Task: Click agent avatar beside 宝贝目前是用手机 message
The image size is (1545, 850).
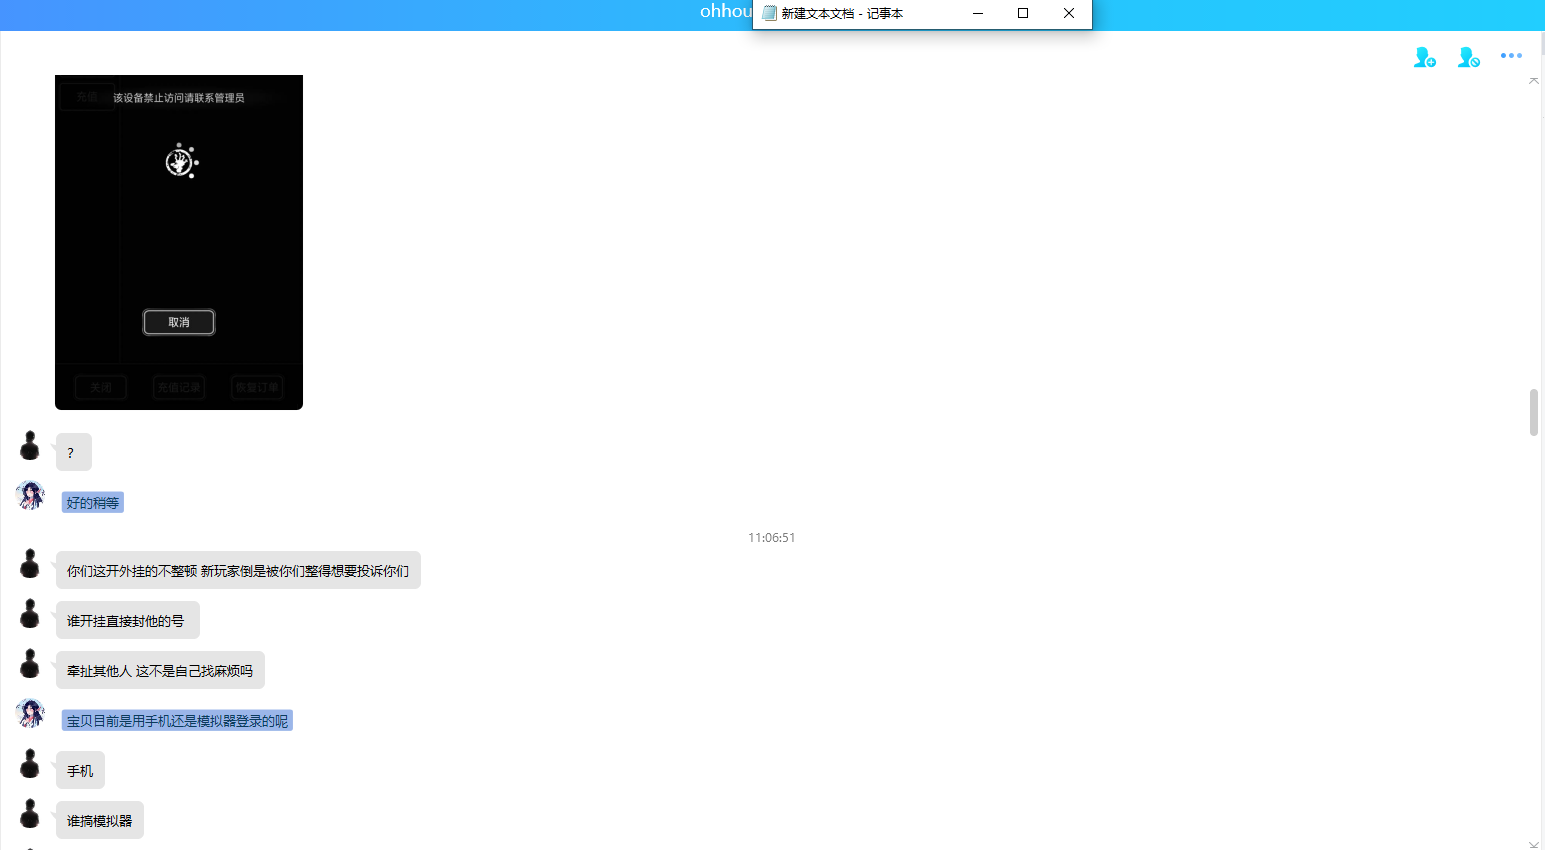Action: coord(30,713)
